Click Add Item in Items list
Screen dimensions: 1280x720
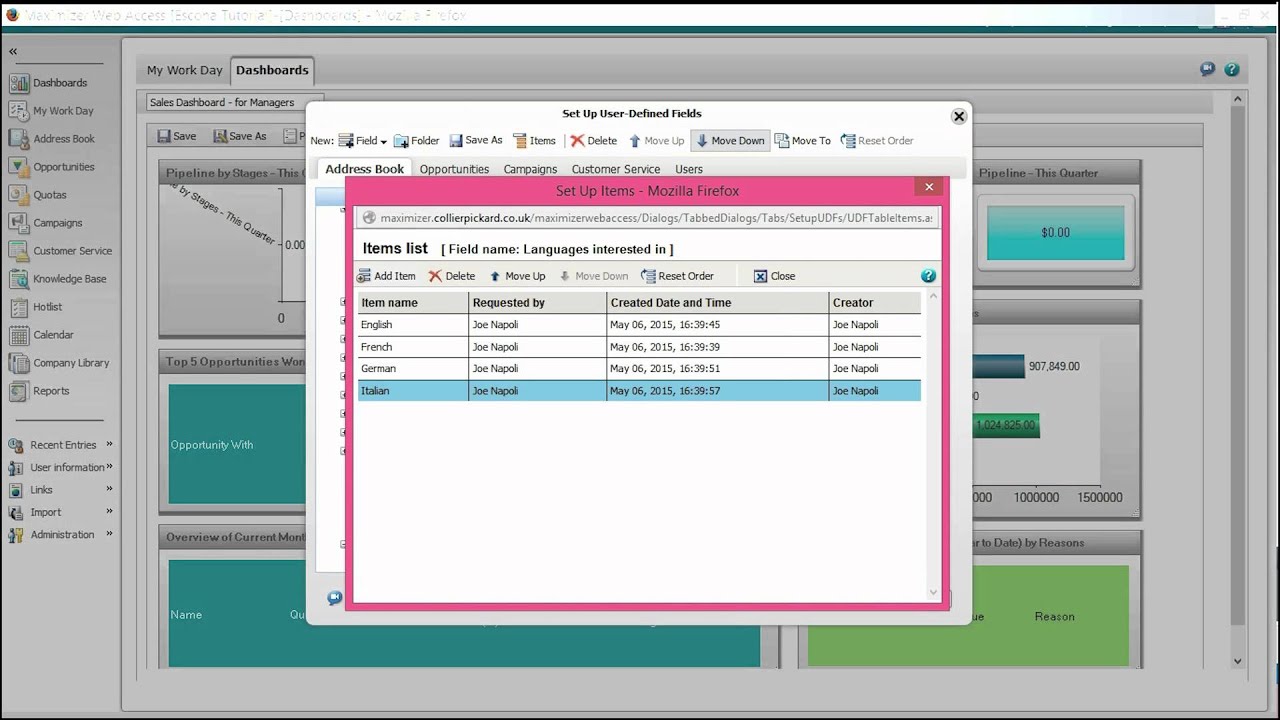pyautogui.click(x=386, y=276)
